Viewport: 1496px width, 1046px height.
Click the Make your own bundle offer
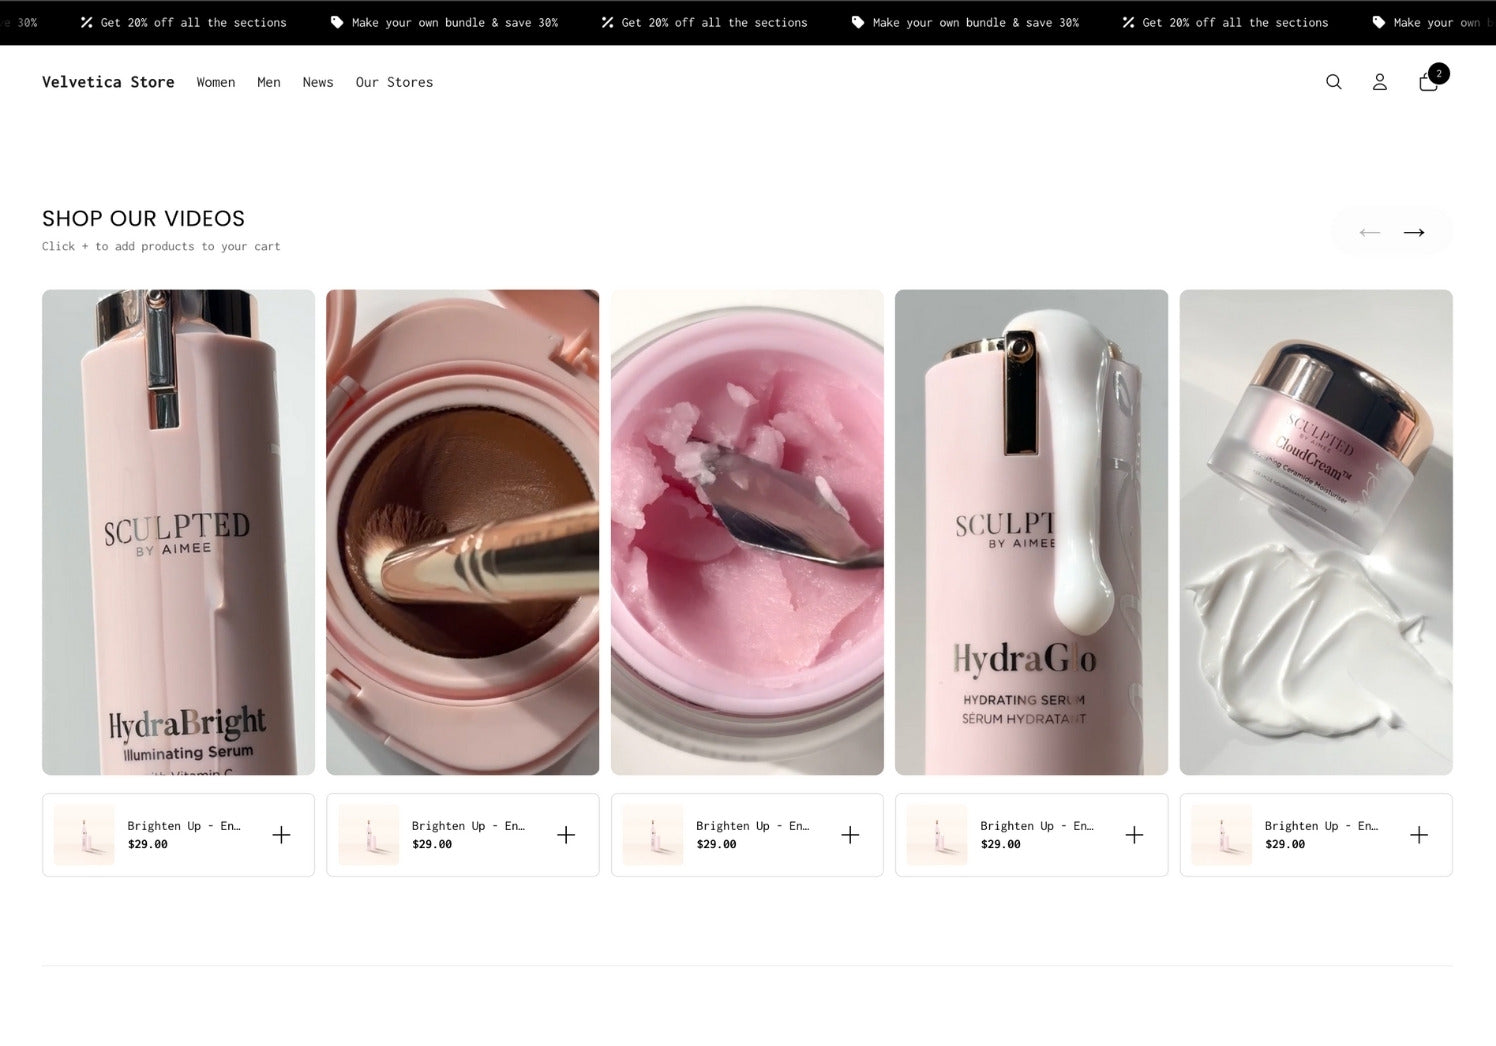coord(454,21)
